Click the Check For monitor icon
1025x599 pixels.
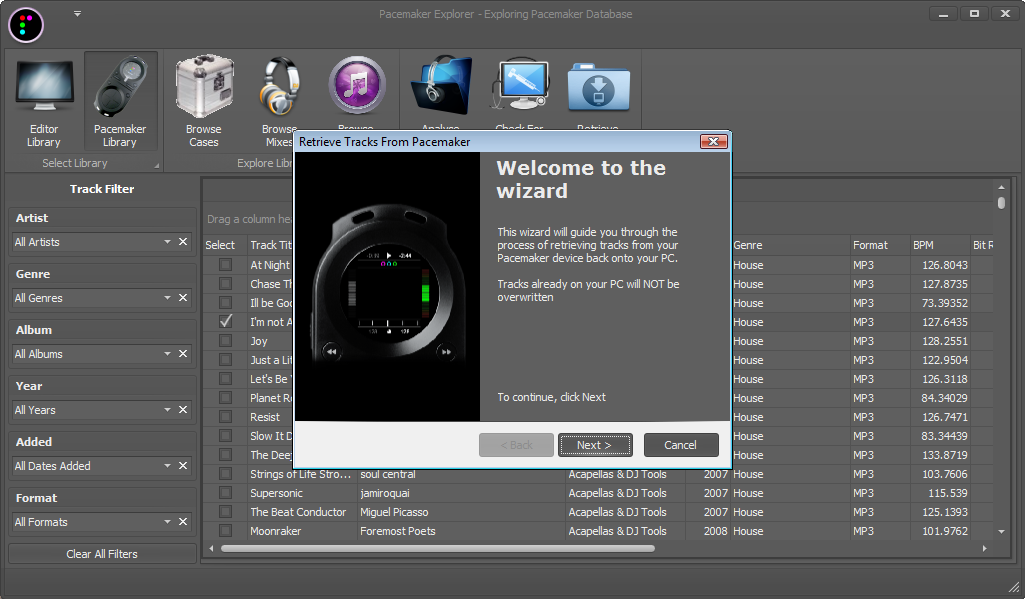(x=519, y=87)
